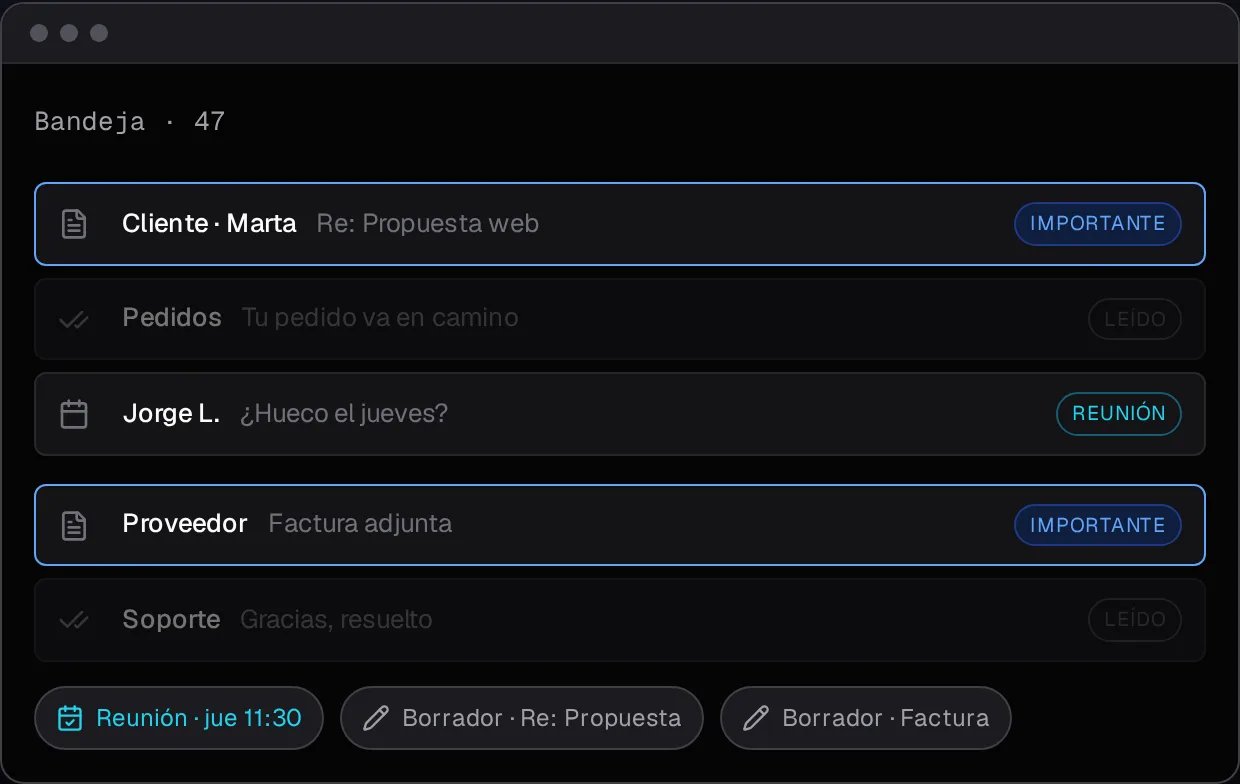
Task: Click the calendar icon beside Jorge L.
Action: (x=74, y=414)
